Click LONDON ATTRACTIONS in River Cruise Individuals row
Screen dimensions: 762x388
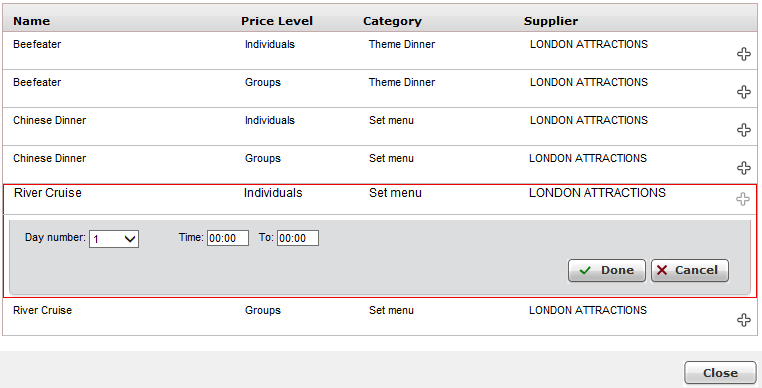pyautogui.click(x=597, y=193)
